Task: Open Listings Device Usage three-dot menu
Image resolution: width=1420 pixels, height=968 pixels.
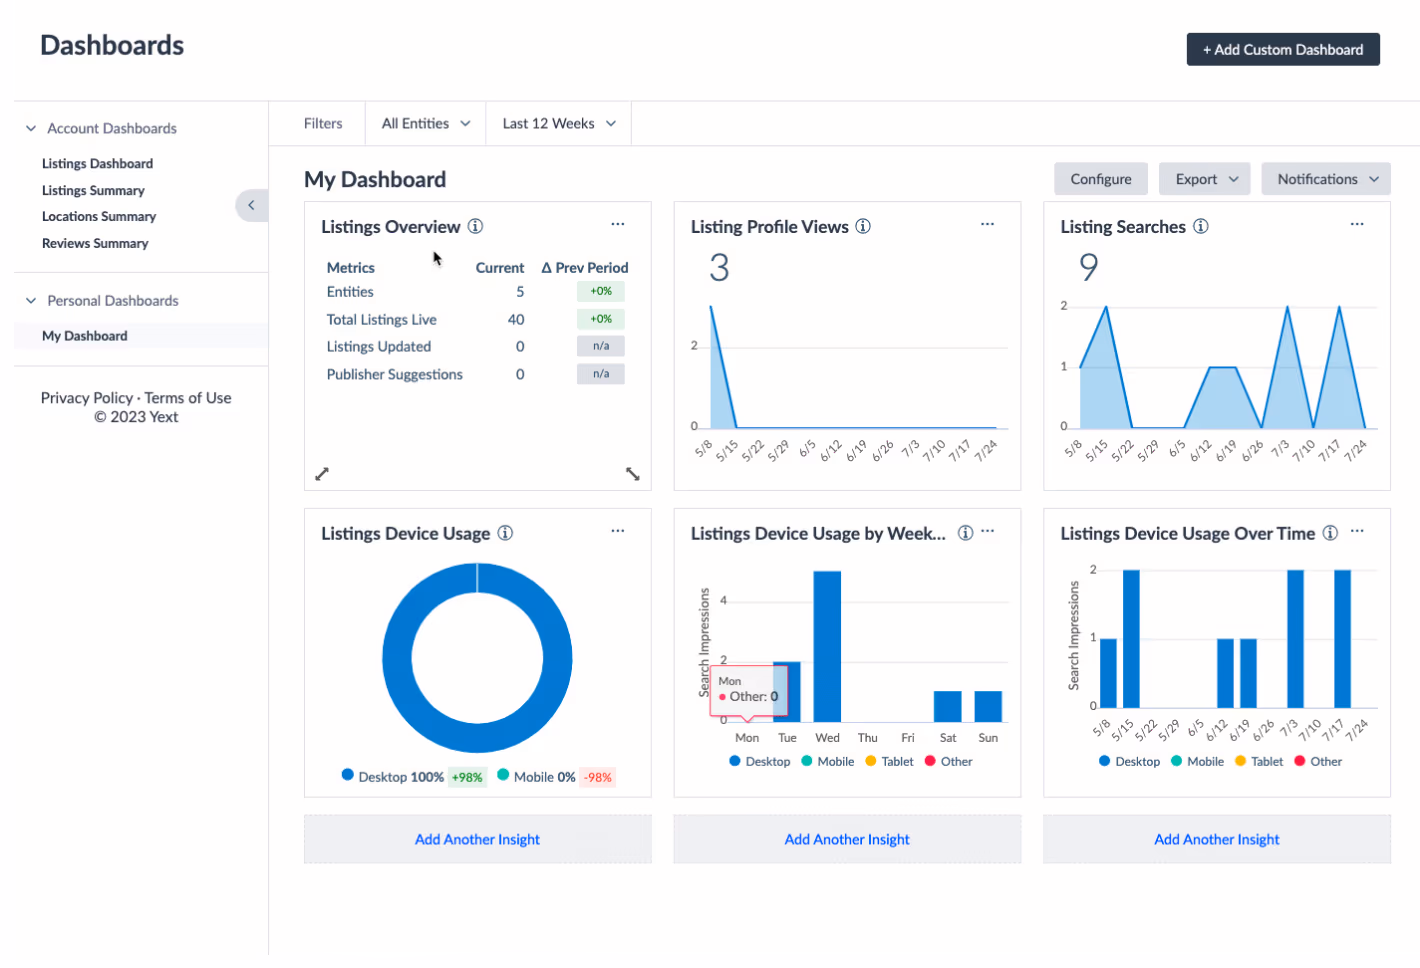Action: coord(618,531)
